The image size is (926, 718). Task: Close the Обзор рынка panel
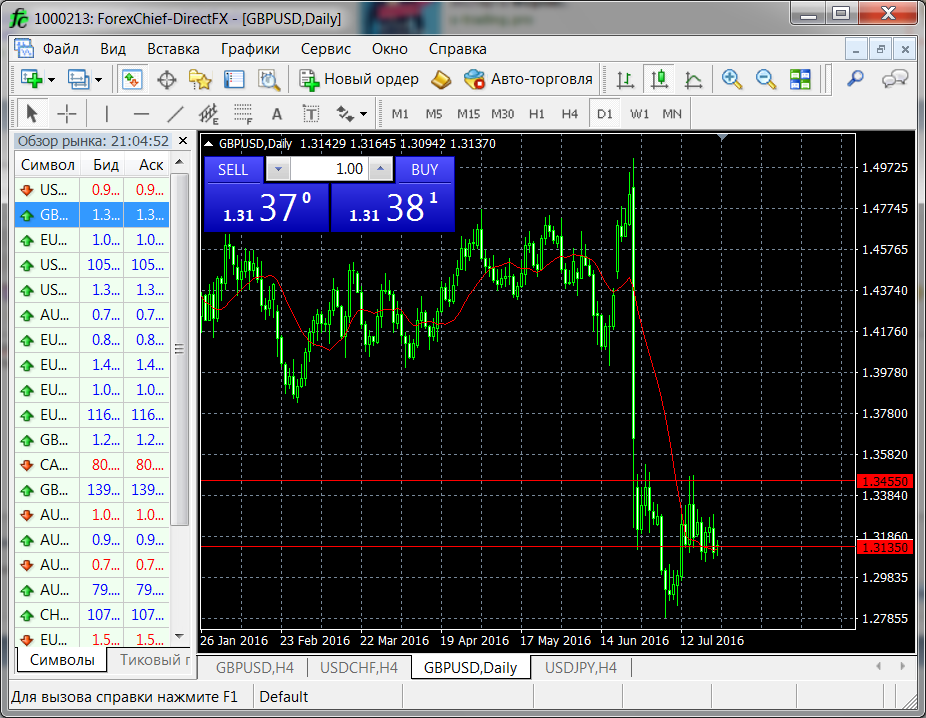(x=183, y=141)
